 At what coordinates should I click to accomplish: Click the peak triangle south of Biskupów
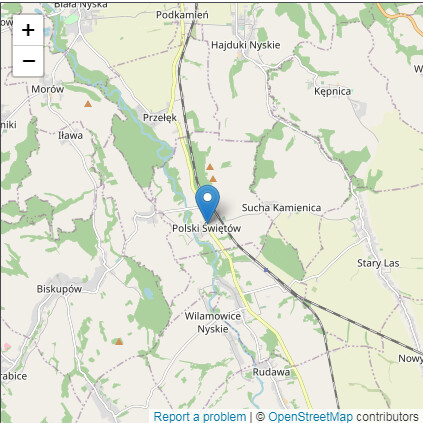click(x=119, y=341)
